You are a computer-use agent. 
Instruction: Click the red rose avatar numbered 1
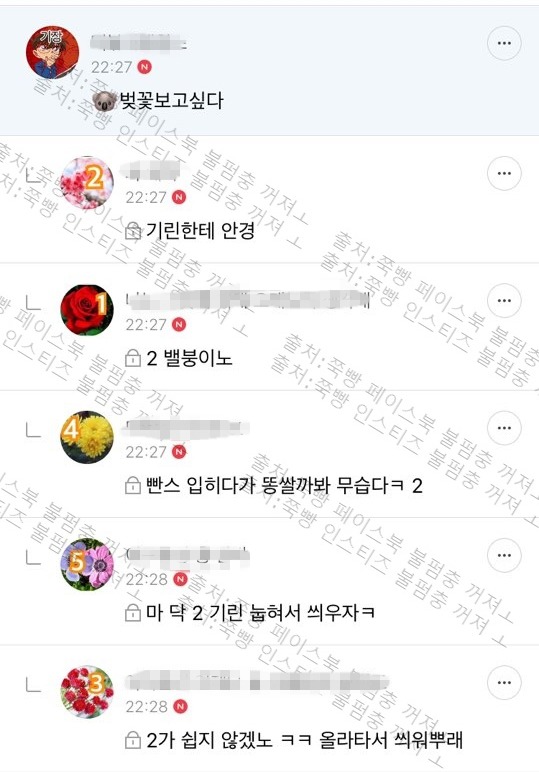click(87, 310)
